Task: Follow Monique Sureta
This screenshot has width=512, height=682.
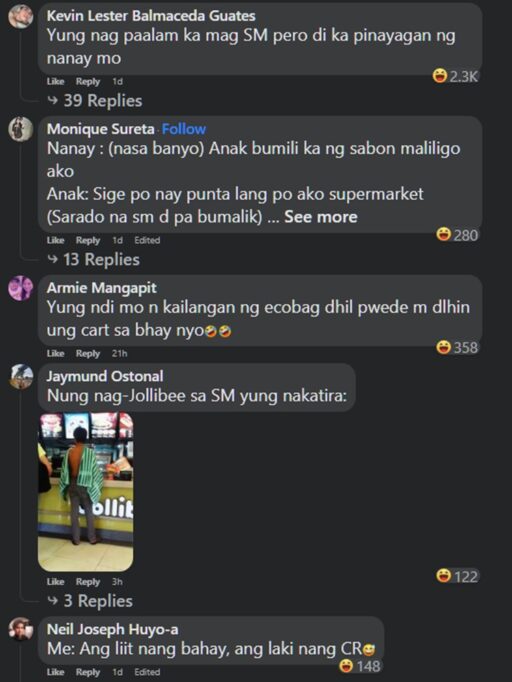Action: click(184, 129)
